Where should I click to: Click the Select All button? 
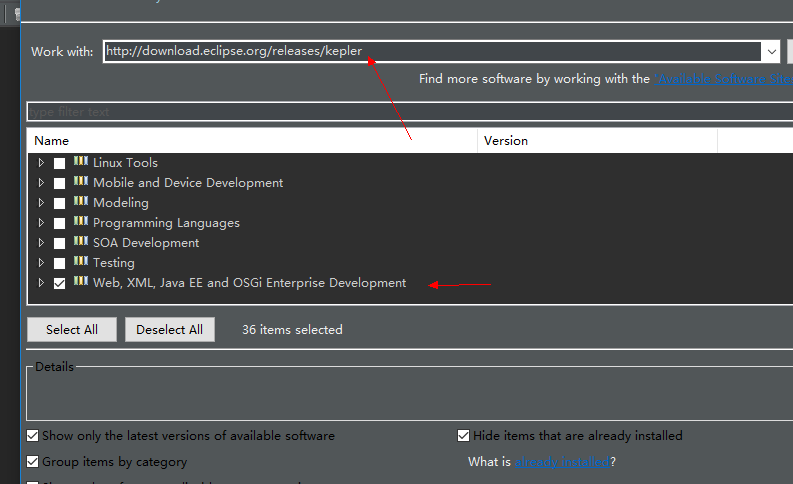(x=72, y=330)
